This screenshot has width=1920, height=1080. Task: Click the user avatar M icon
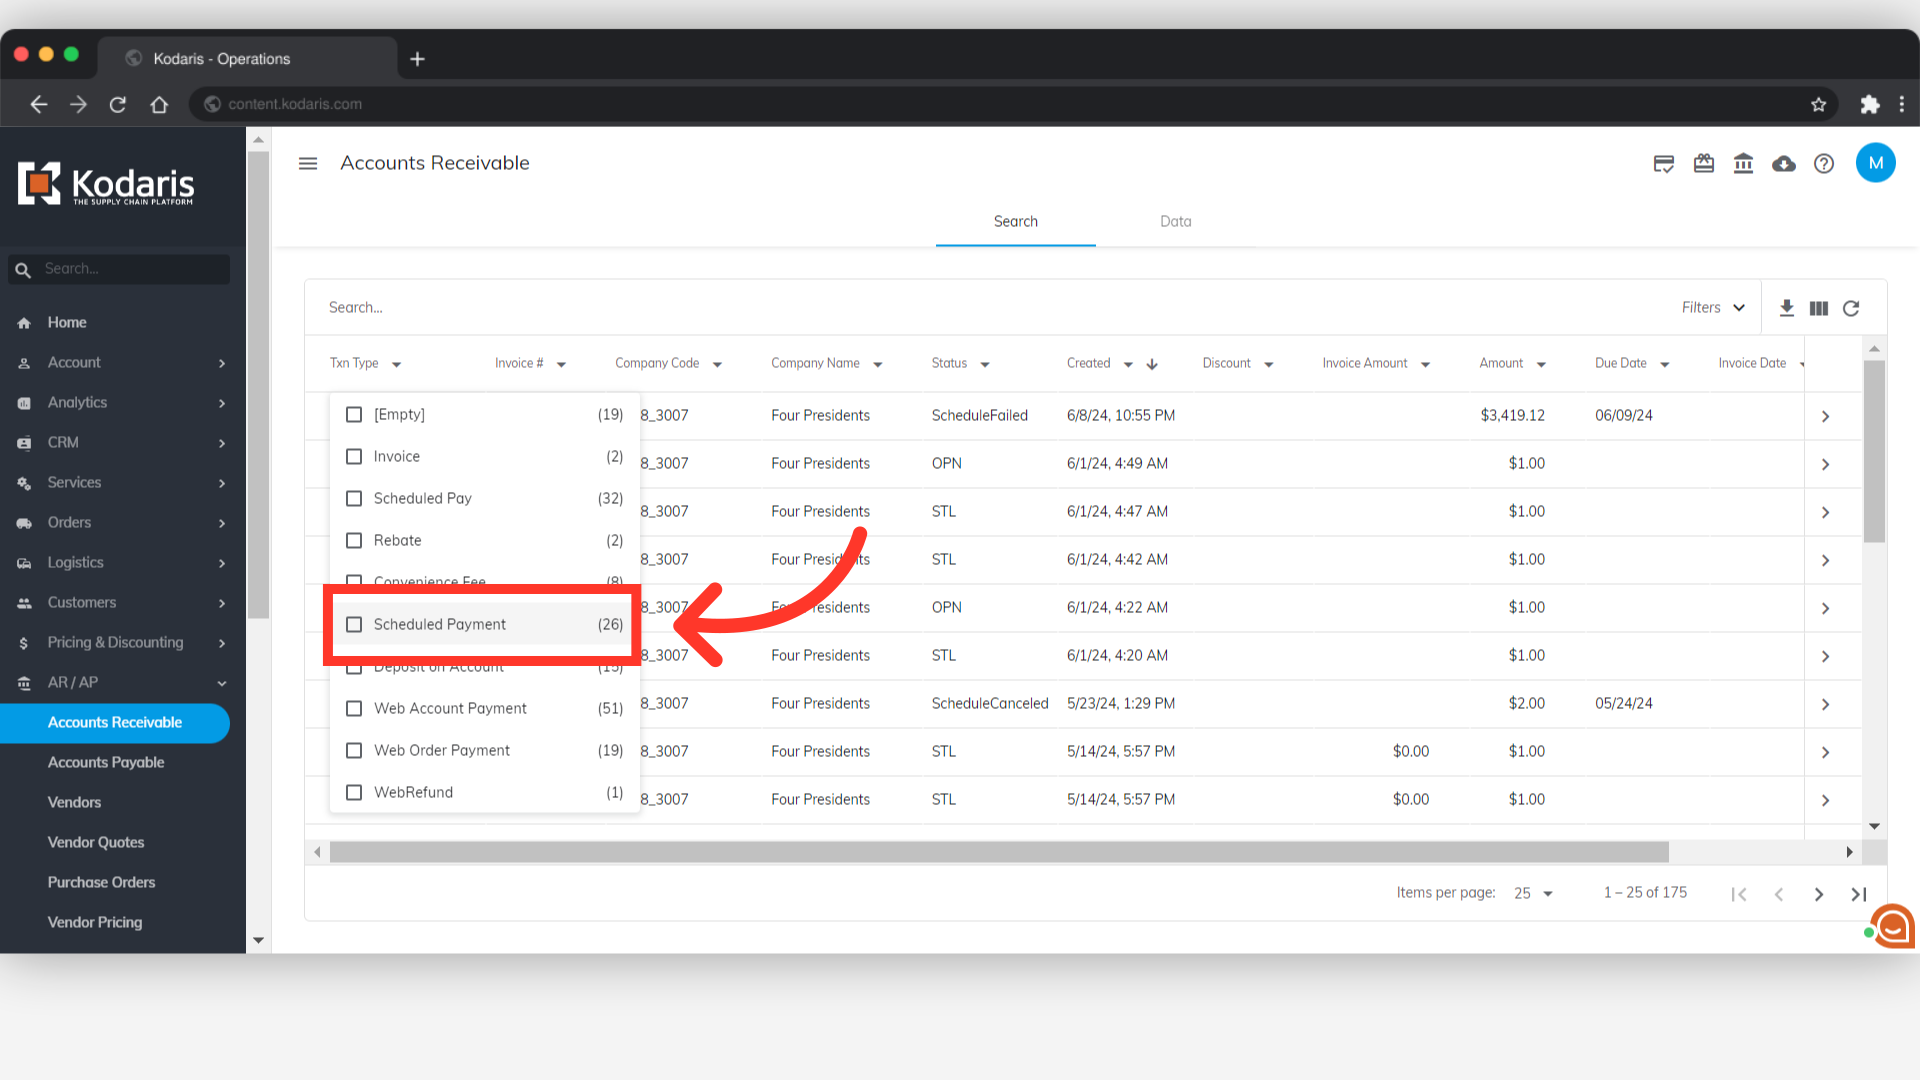point(1875,163)
